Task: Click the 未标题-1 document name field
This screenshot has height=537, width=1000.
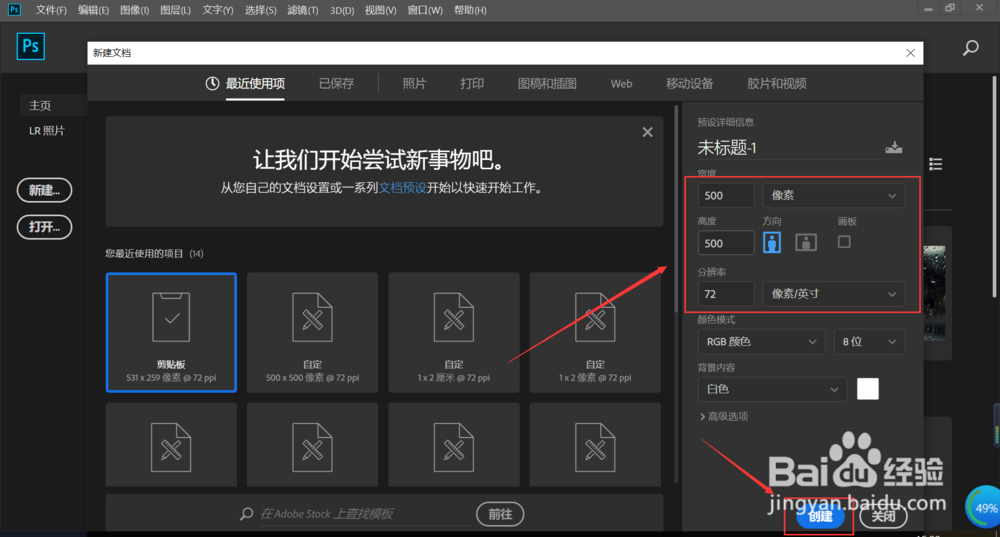Action: pos(788,148)
